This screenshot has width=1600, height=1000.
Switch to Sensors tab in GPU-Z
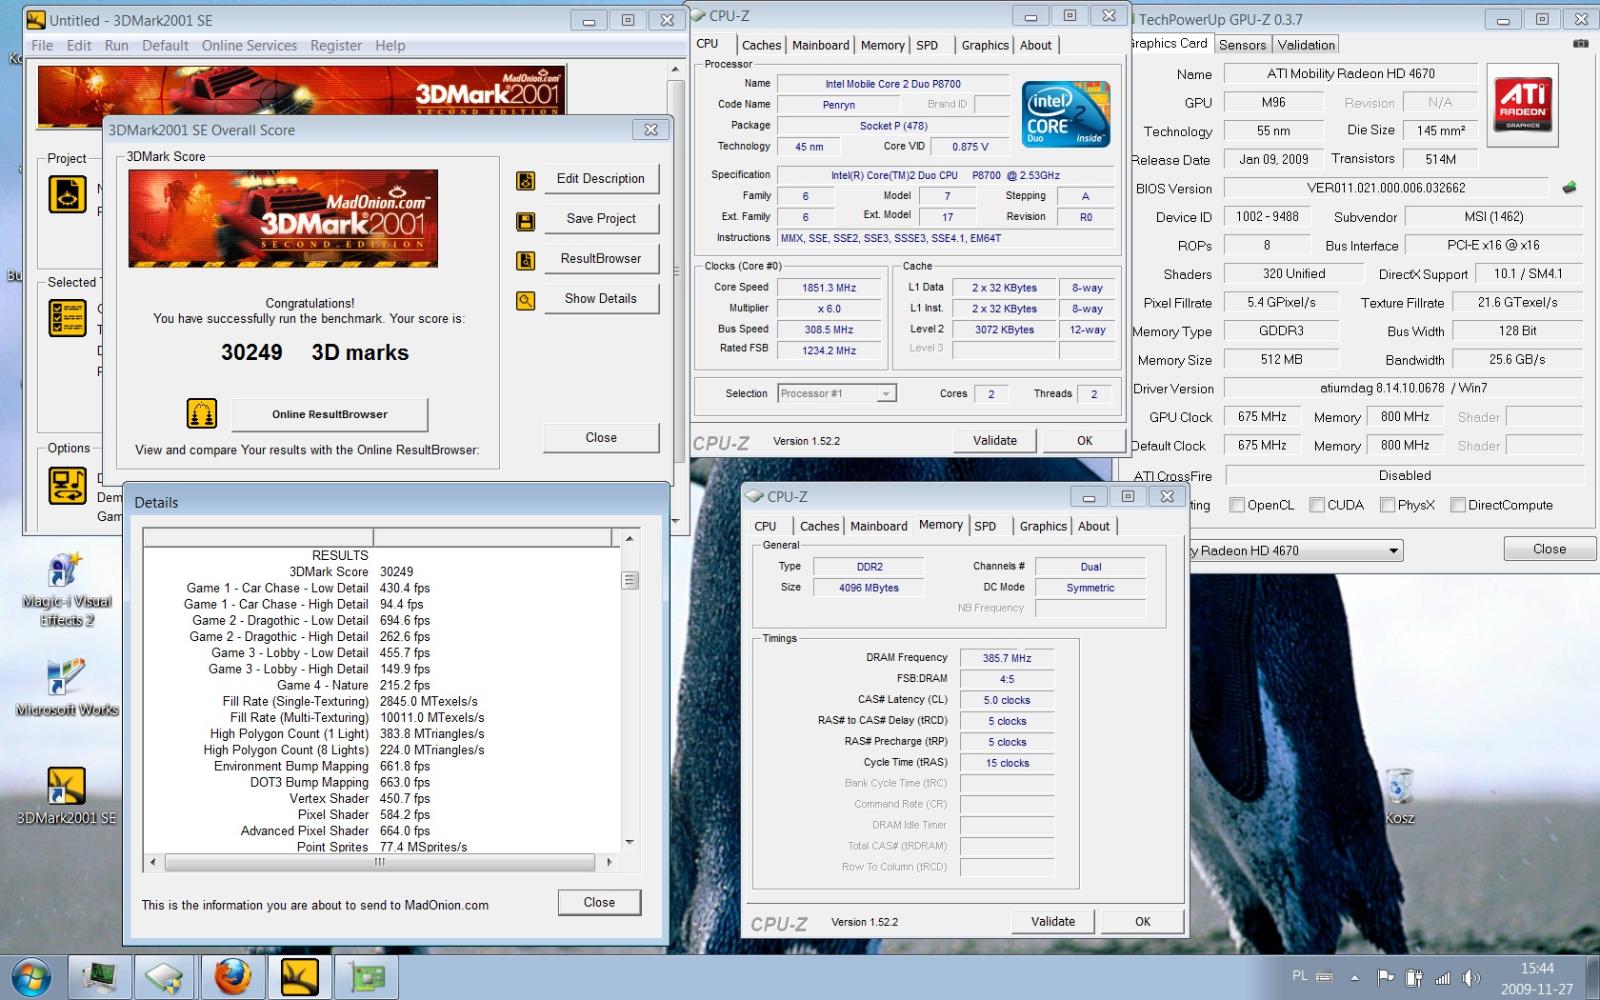pyautogui.click(x=1242, y=45)
